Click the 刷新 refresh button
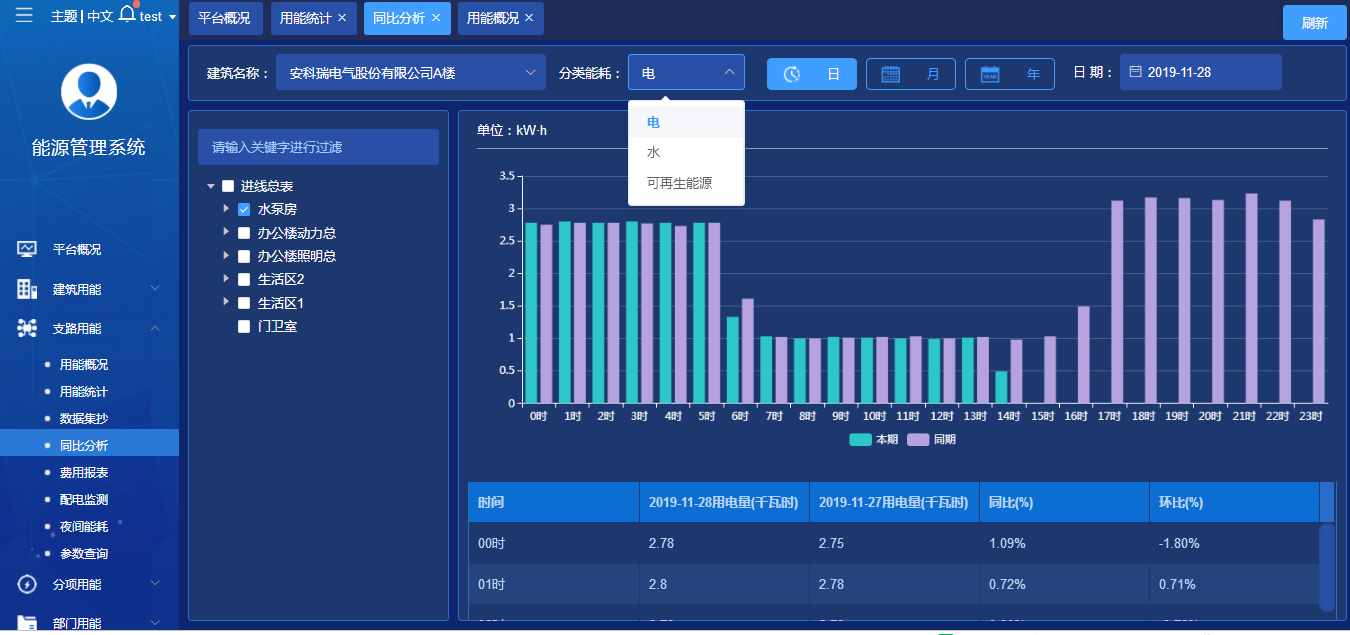Image resolution: width=1350 pixels, height=635 pixels. tap(1315, 22)
